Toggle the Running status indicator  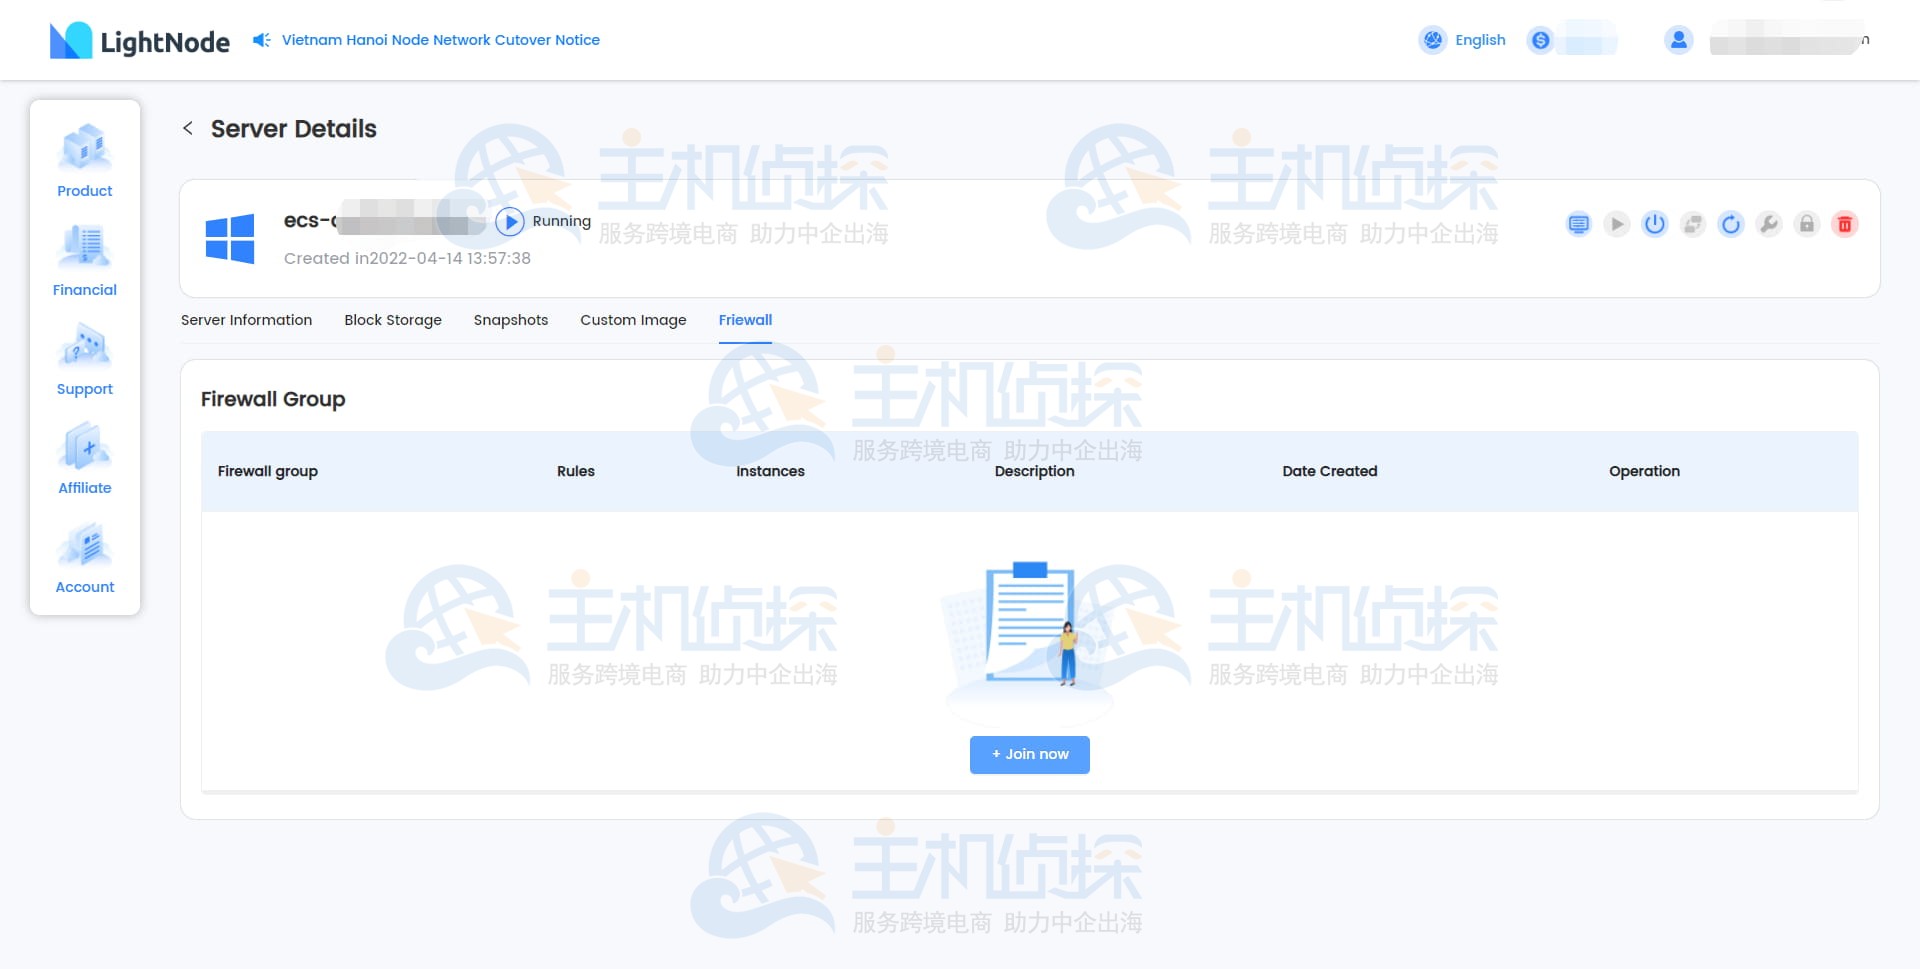click(511, 221)
